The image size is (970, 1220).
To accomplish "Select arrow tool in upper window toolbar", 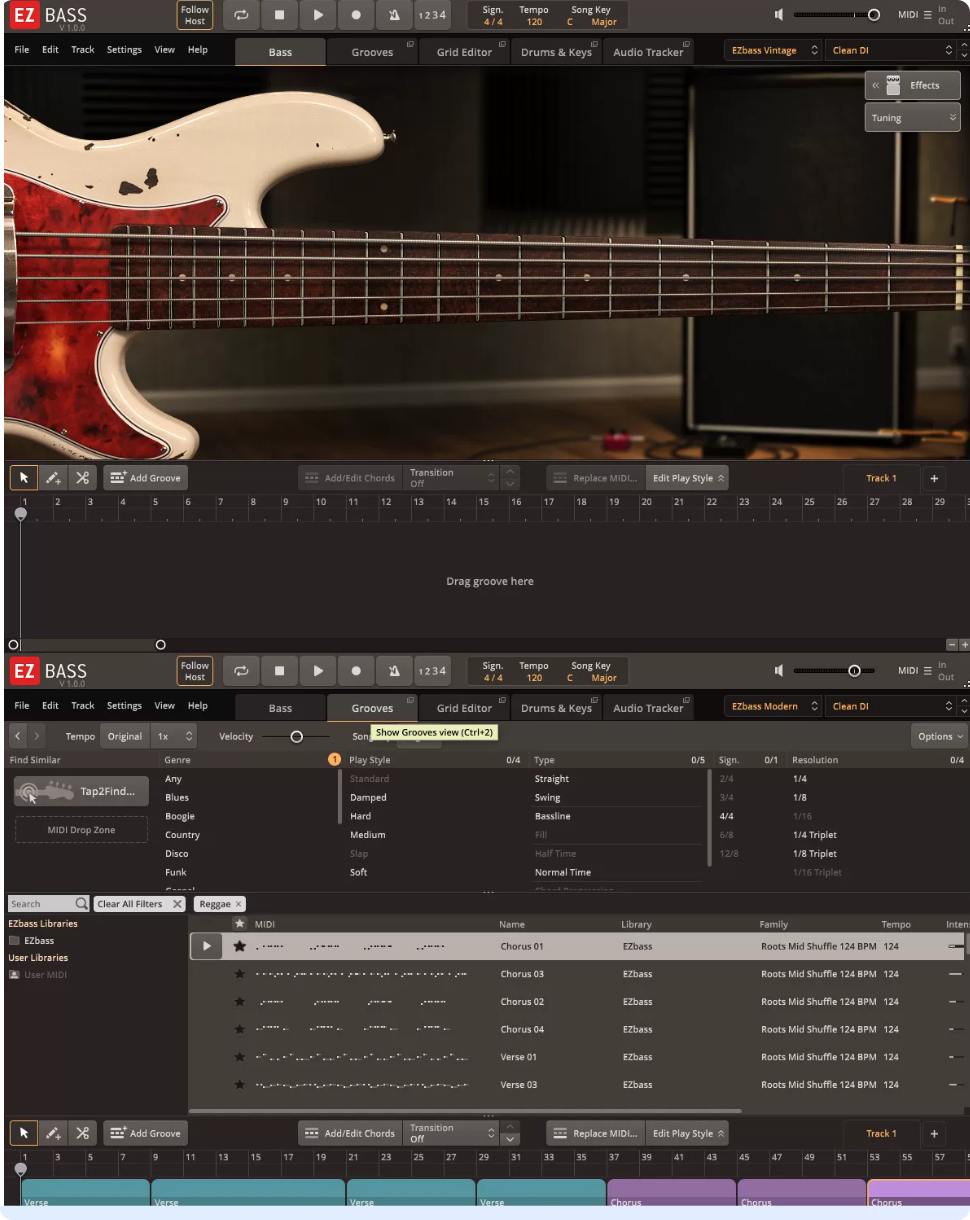I will click(24, 478).
